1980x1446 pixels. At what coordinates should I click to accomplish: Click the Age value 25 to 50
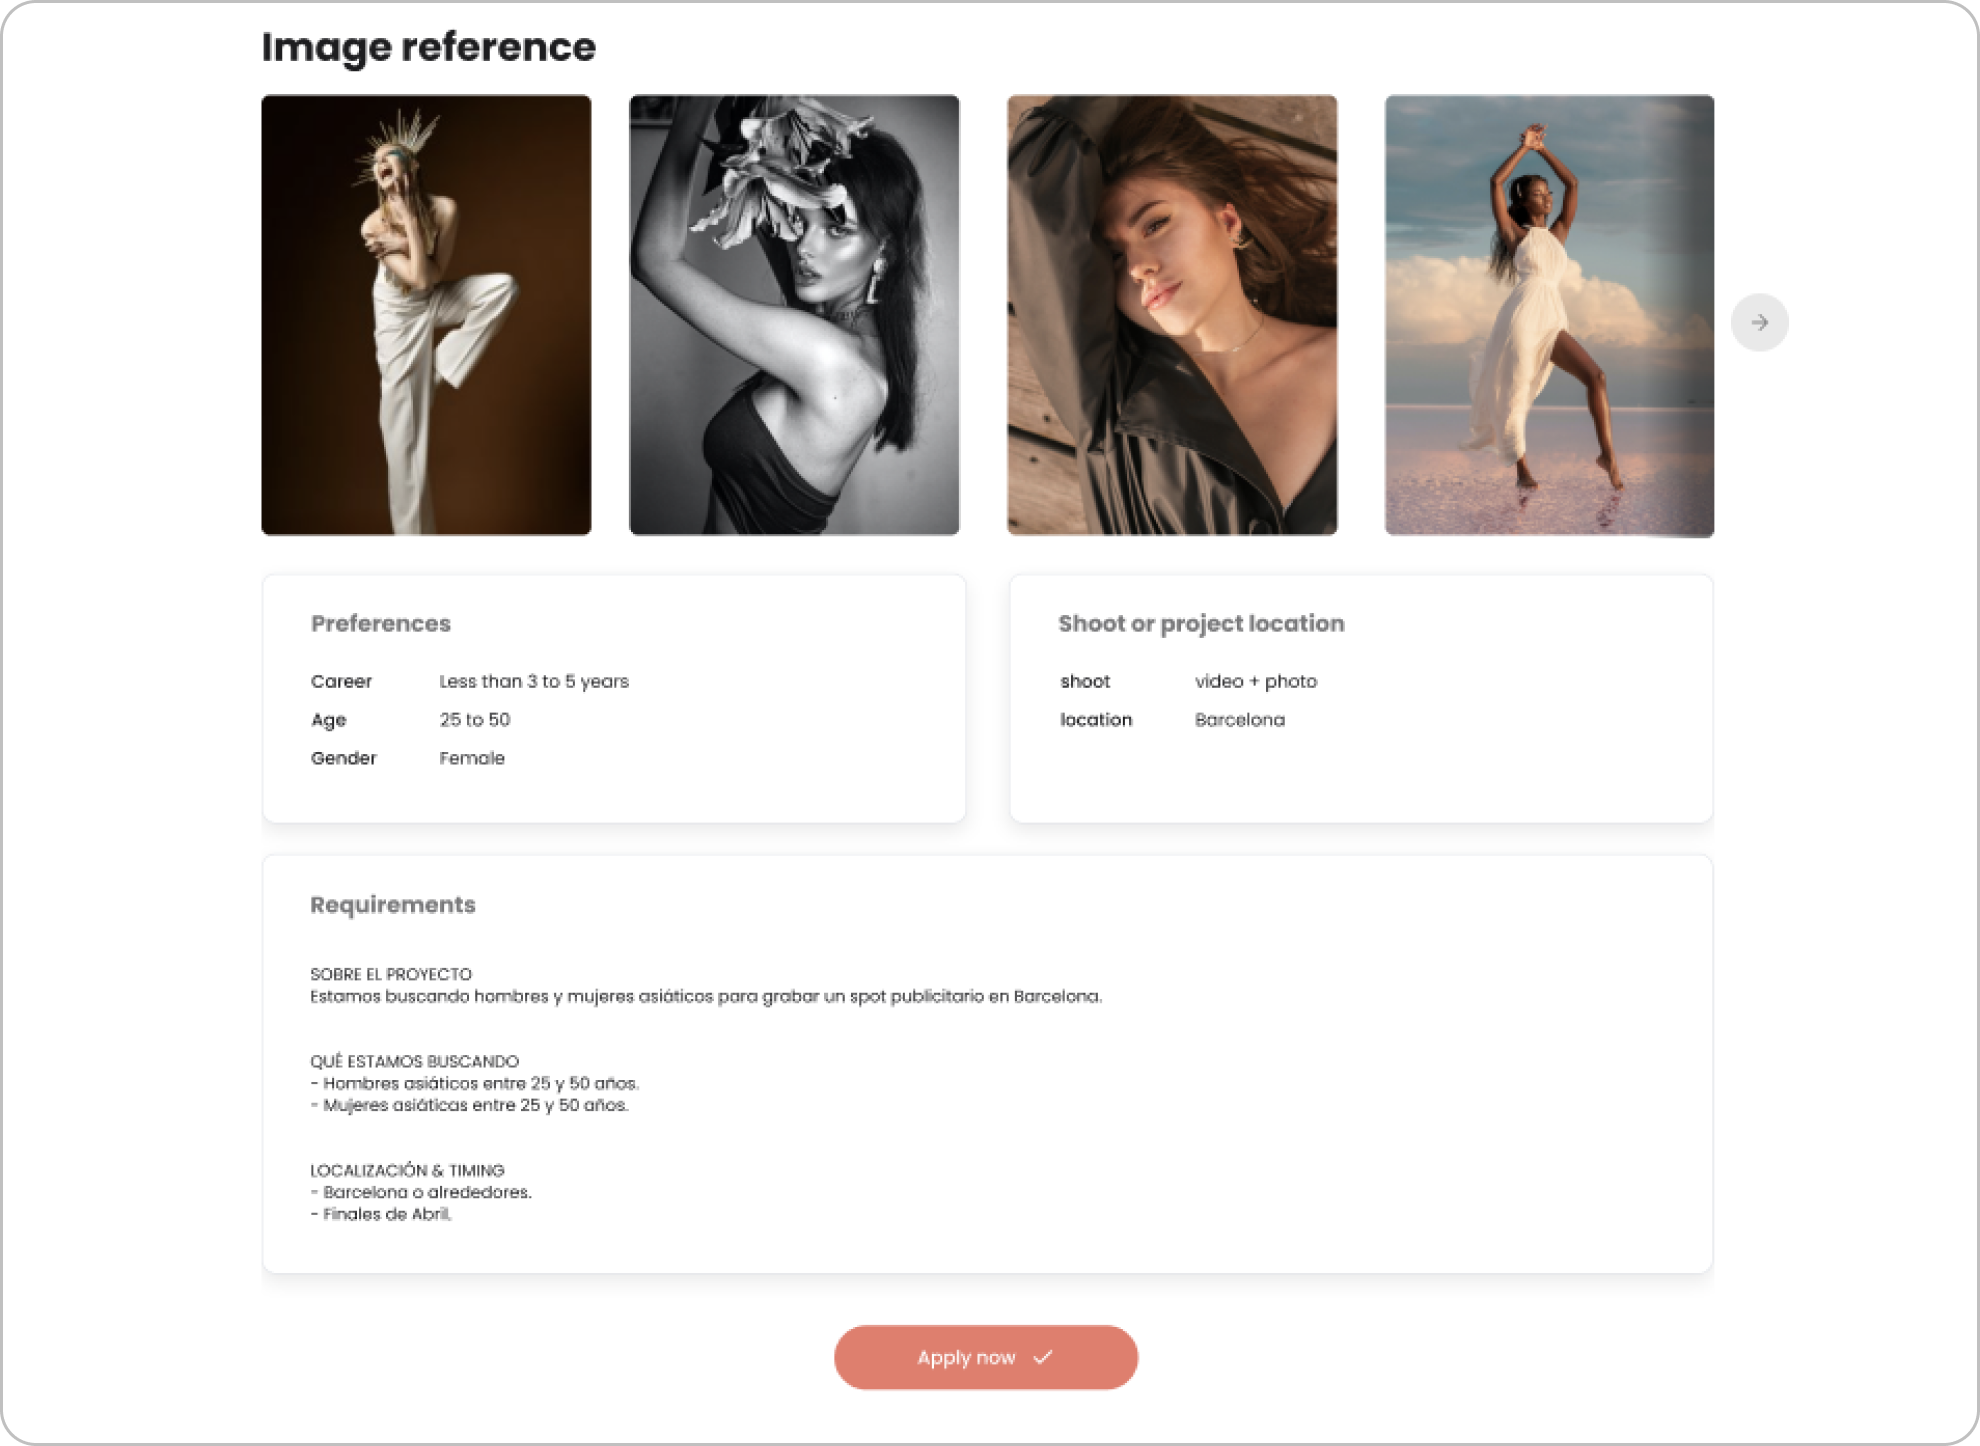coord(475,720)
